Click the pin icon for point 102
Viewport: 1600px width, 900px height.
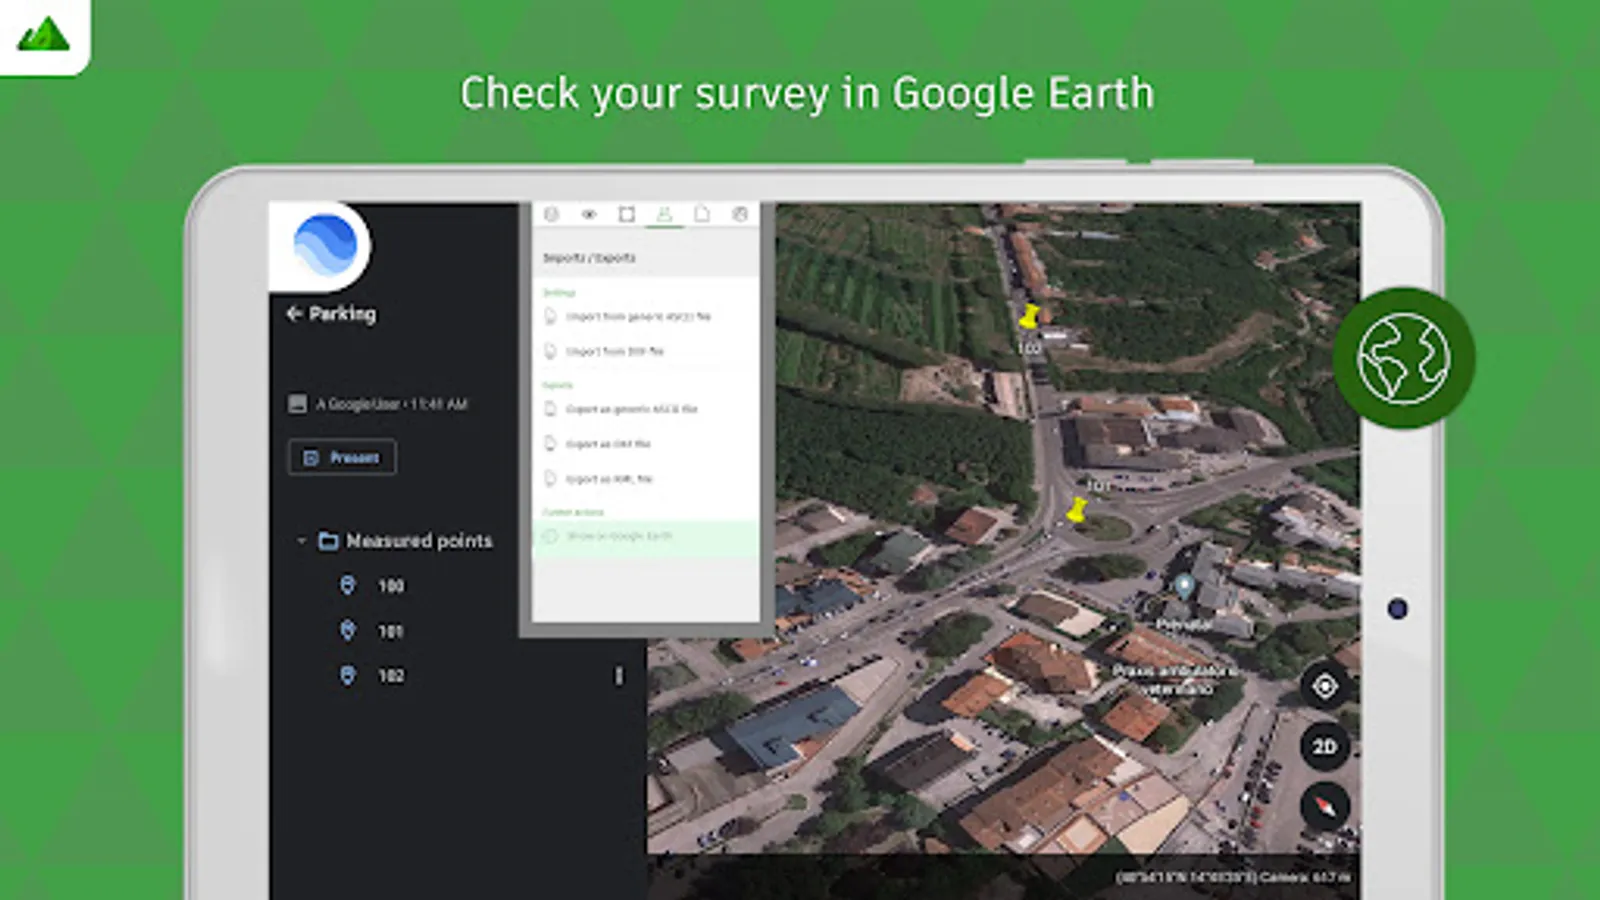(348, 675)
